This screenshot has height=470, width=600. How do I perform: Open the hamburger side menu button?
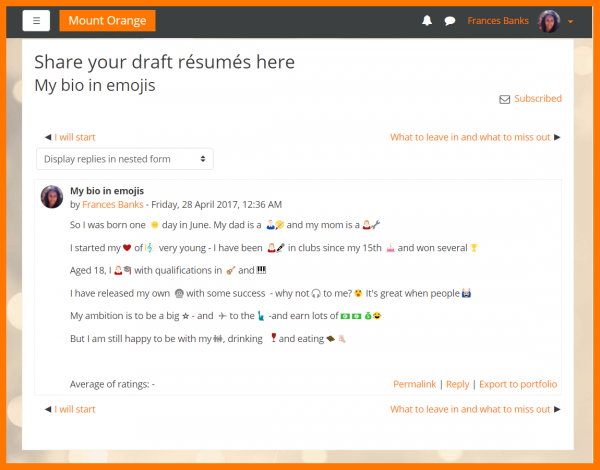pos(36,21)
